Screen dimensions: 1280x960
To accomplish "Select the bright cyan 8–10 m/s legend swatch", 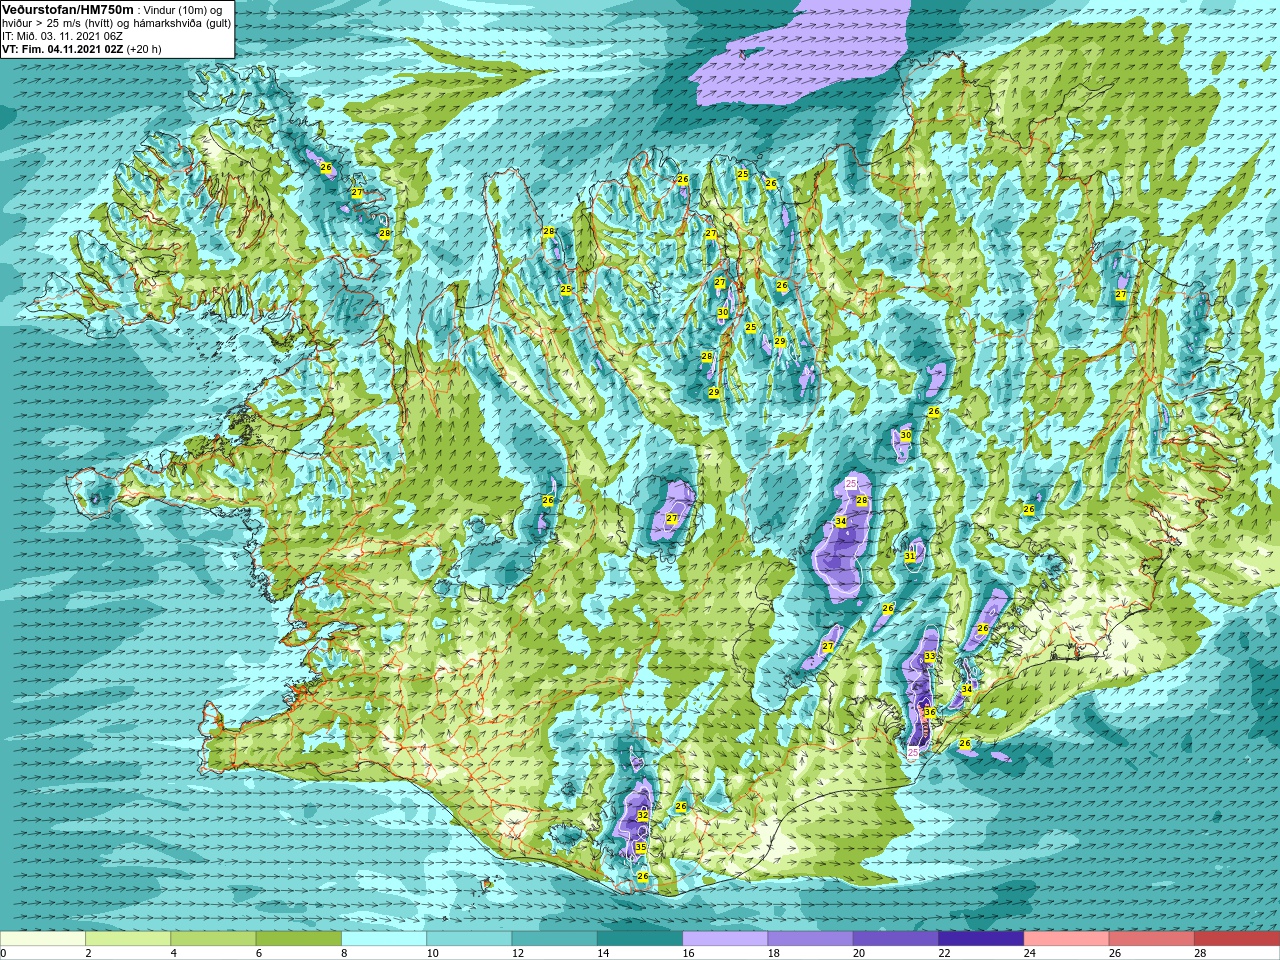I will (384, 939).
